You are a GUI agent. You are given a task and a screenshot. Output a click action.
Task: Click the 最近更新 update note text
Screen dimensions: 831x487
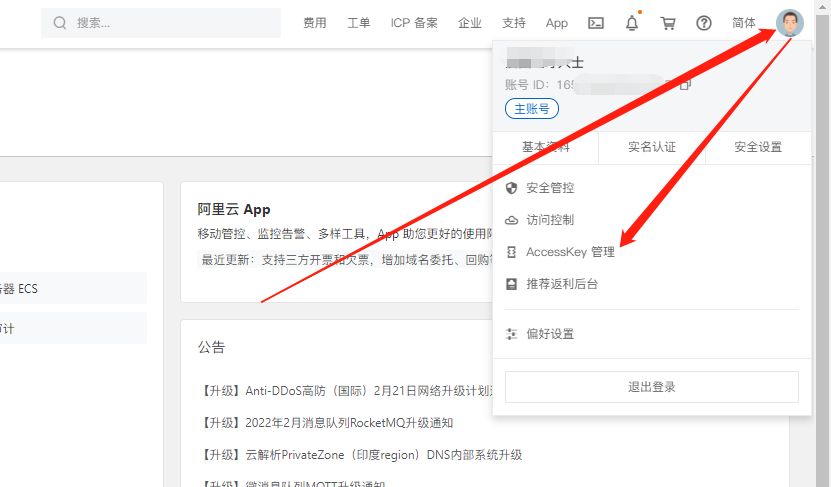pyautogui.click(x=345, y=260)
